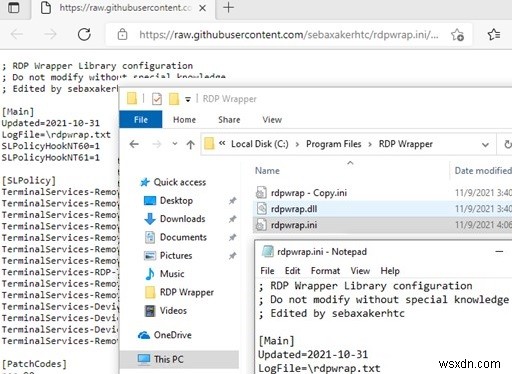Click the pin icon next to Pictures
Image resolution: width=512 pixels, height=374 pixels.
click(x=232, y=256)
